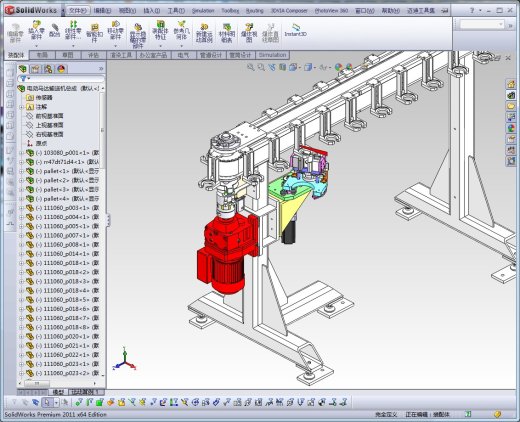Expand the 111060_p020<1> component
This screenshot has height=422, width=520.
click(21, 337)
